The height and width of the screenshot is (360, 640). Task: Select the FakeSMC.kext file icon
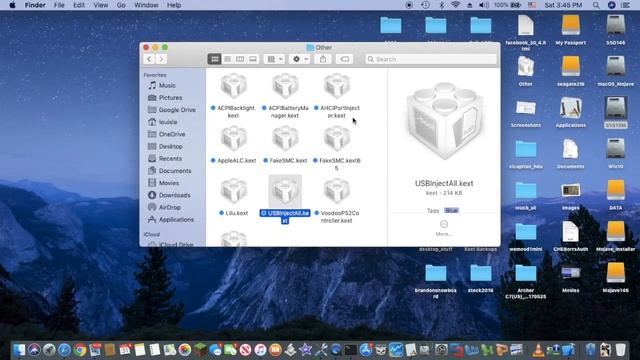(x=285, y=139)
